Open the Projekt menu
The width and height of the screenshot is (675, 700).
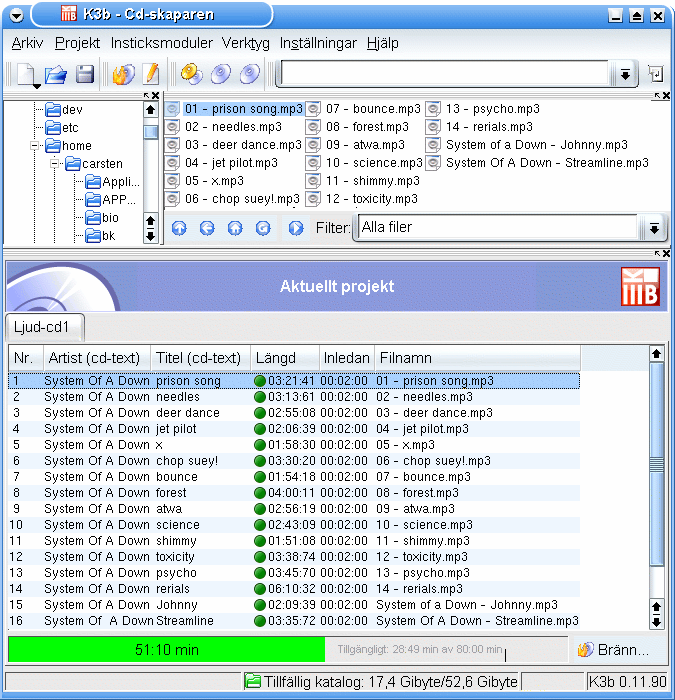(x=77, y=43)
